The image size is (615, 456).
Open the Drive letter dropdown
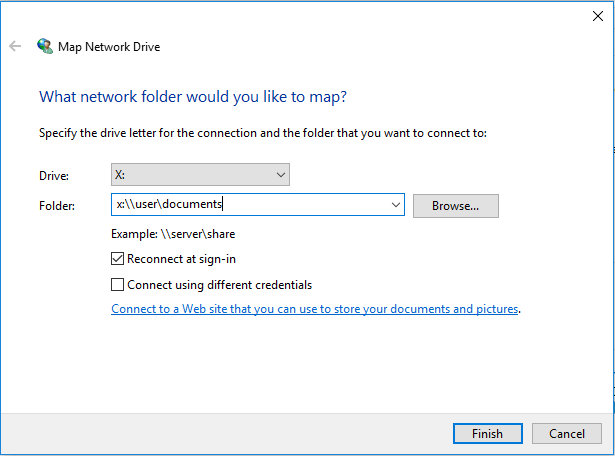coord(200,174)
